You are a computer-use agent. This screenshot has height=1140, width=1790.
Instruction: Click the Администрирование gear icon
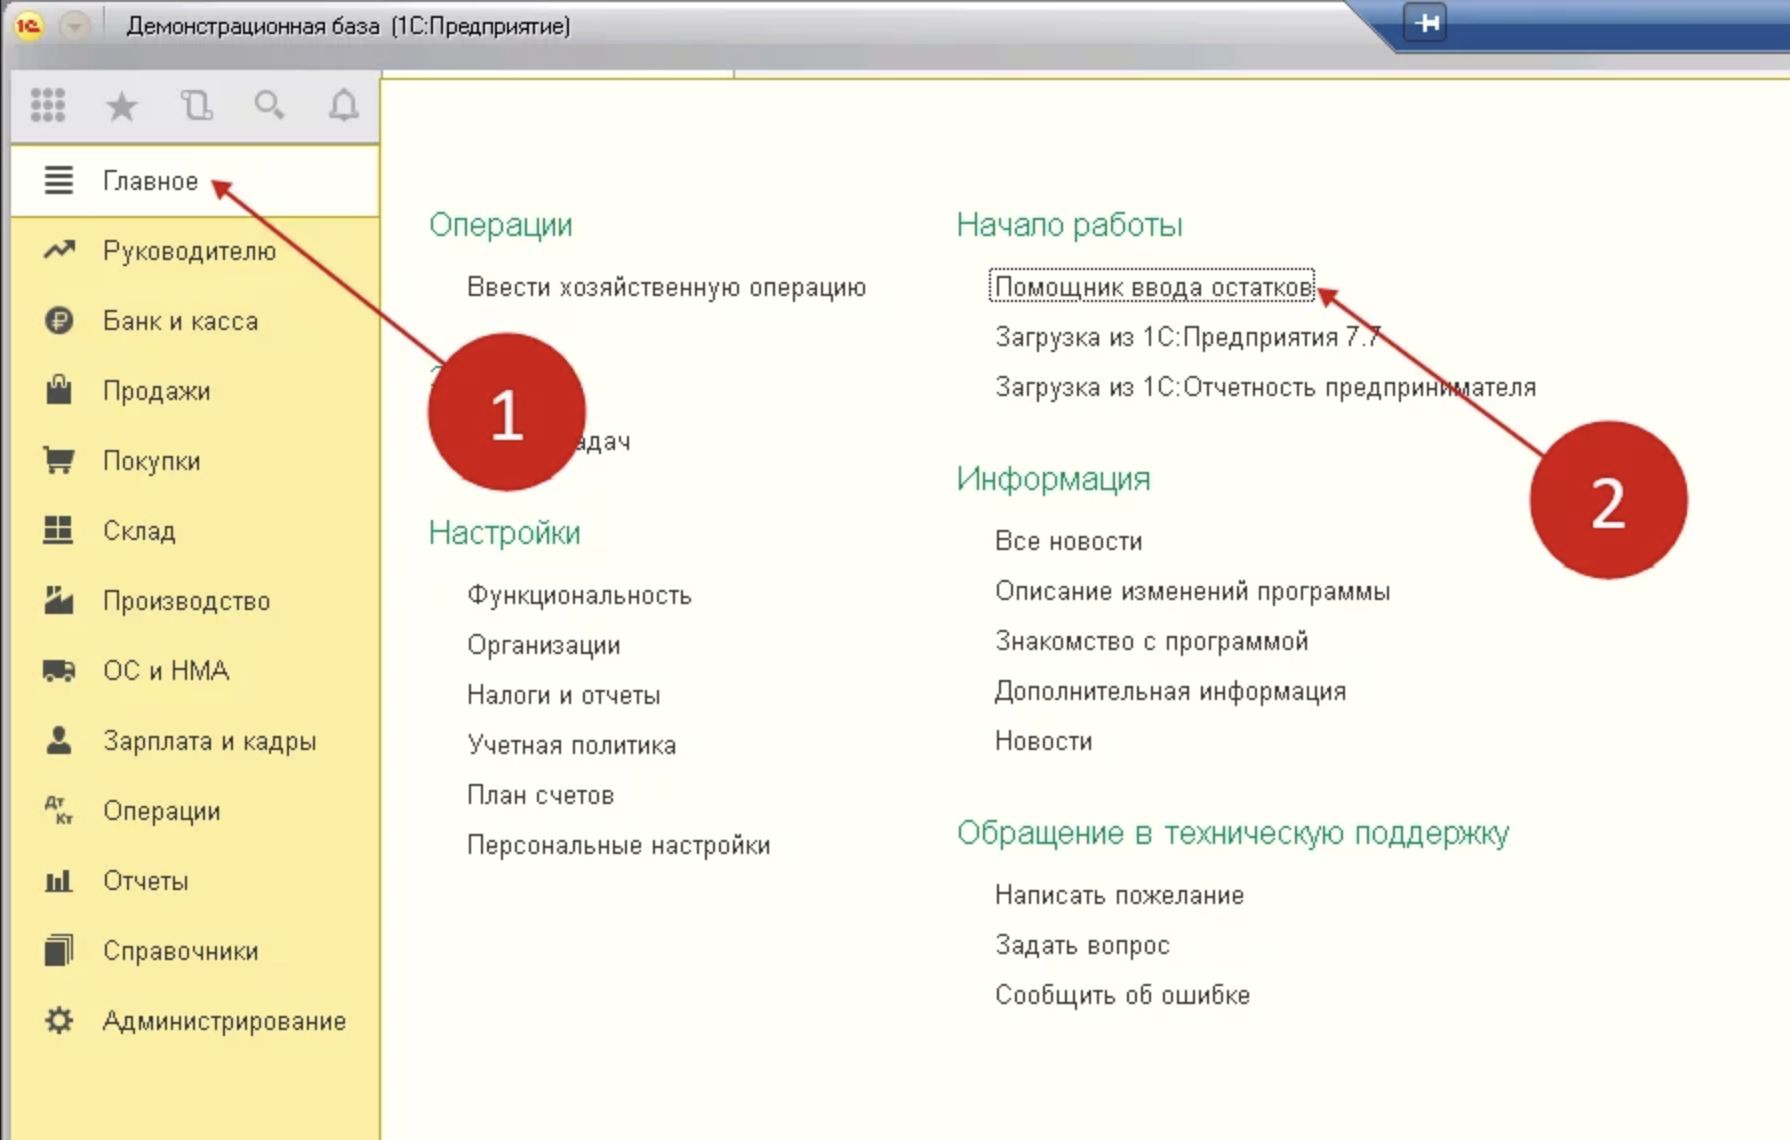[59, 1021]
